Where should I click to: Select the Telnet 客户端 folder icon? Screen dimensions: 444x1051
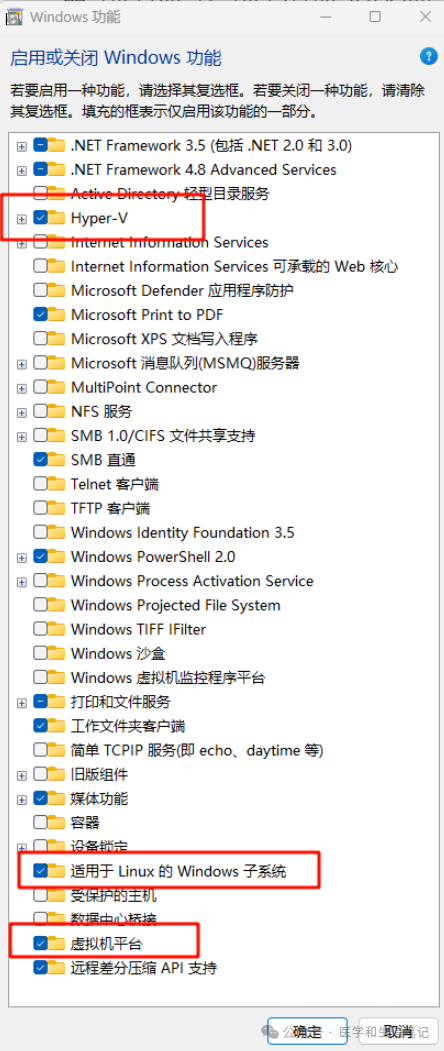pos(56,484)
